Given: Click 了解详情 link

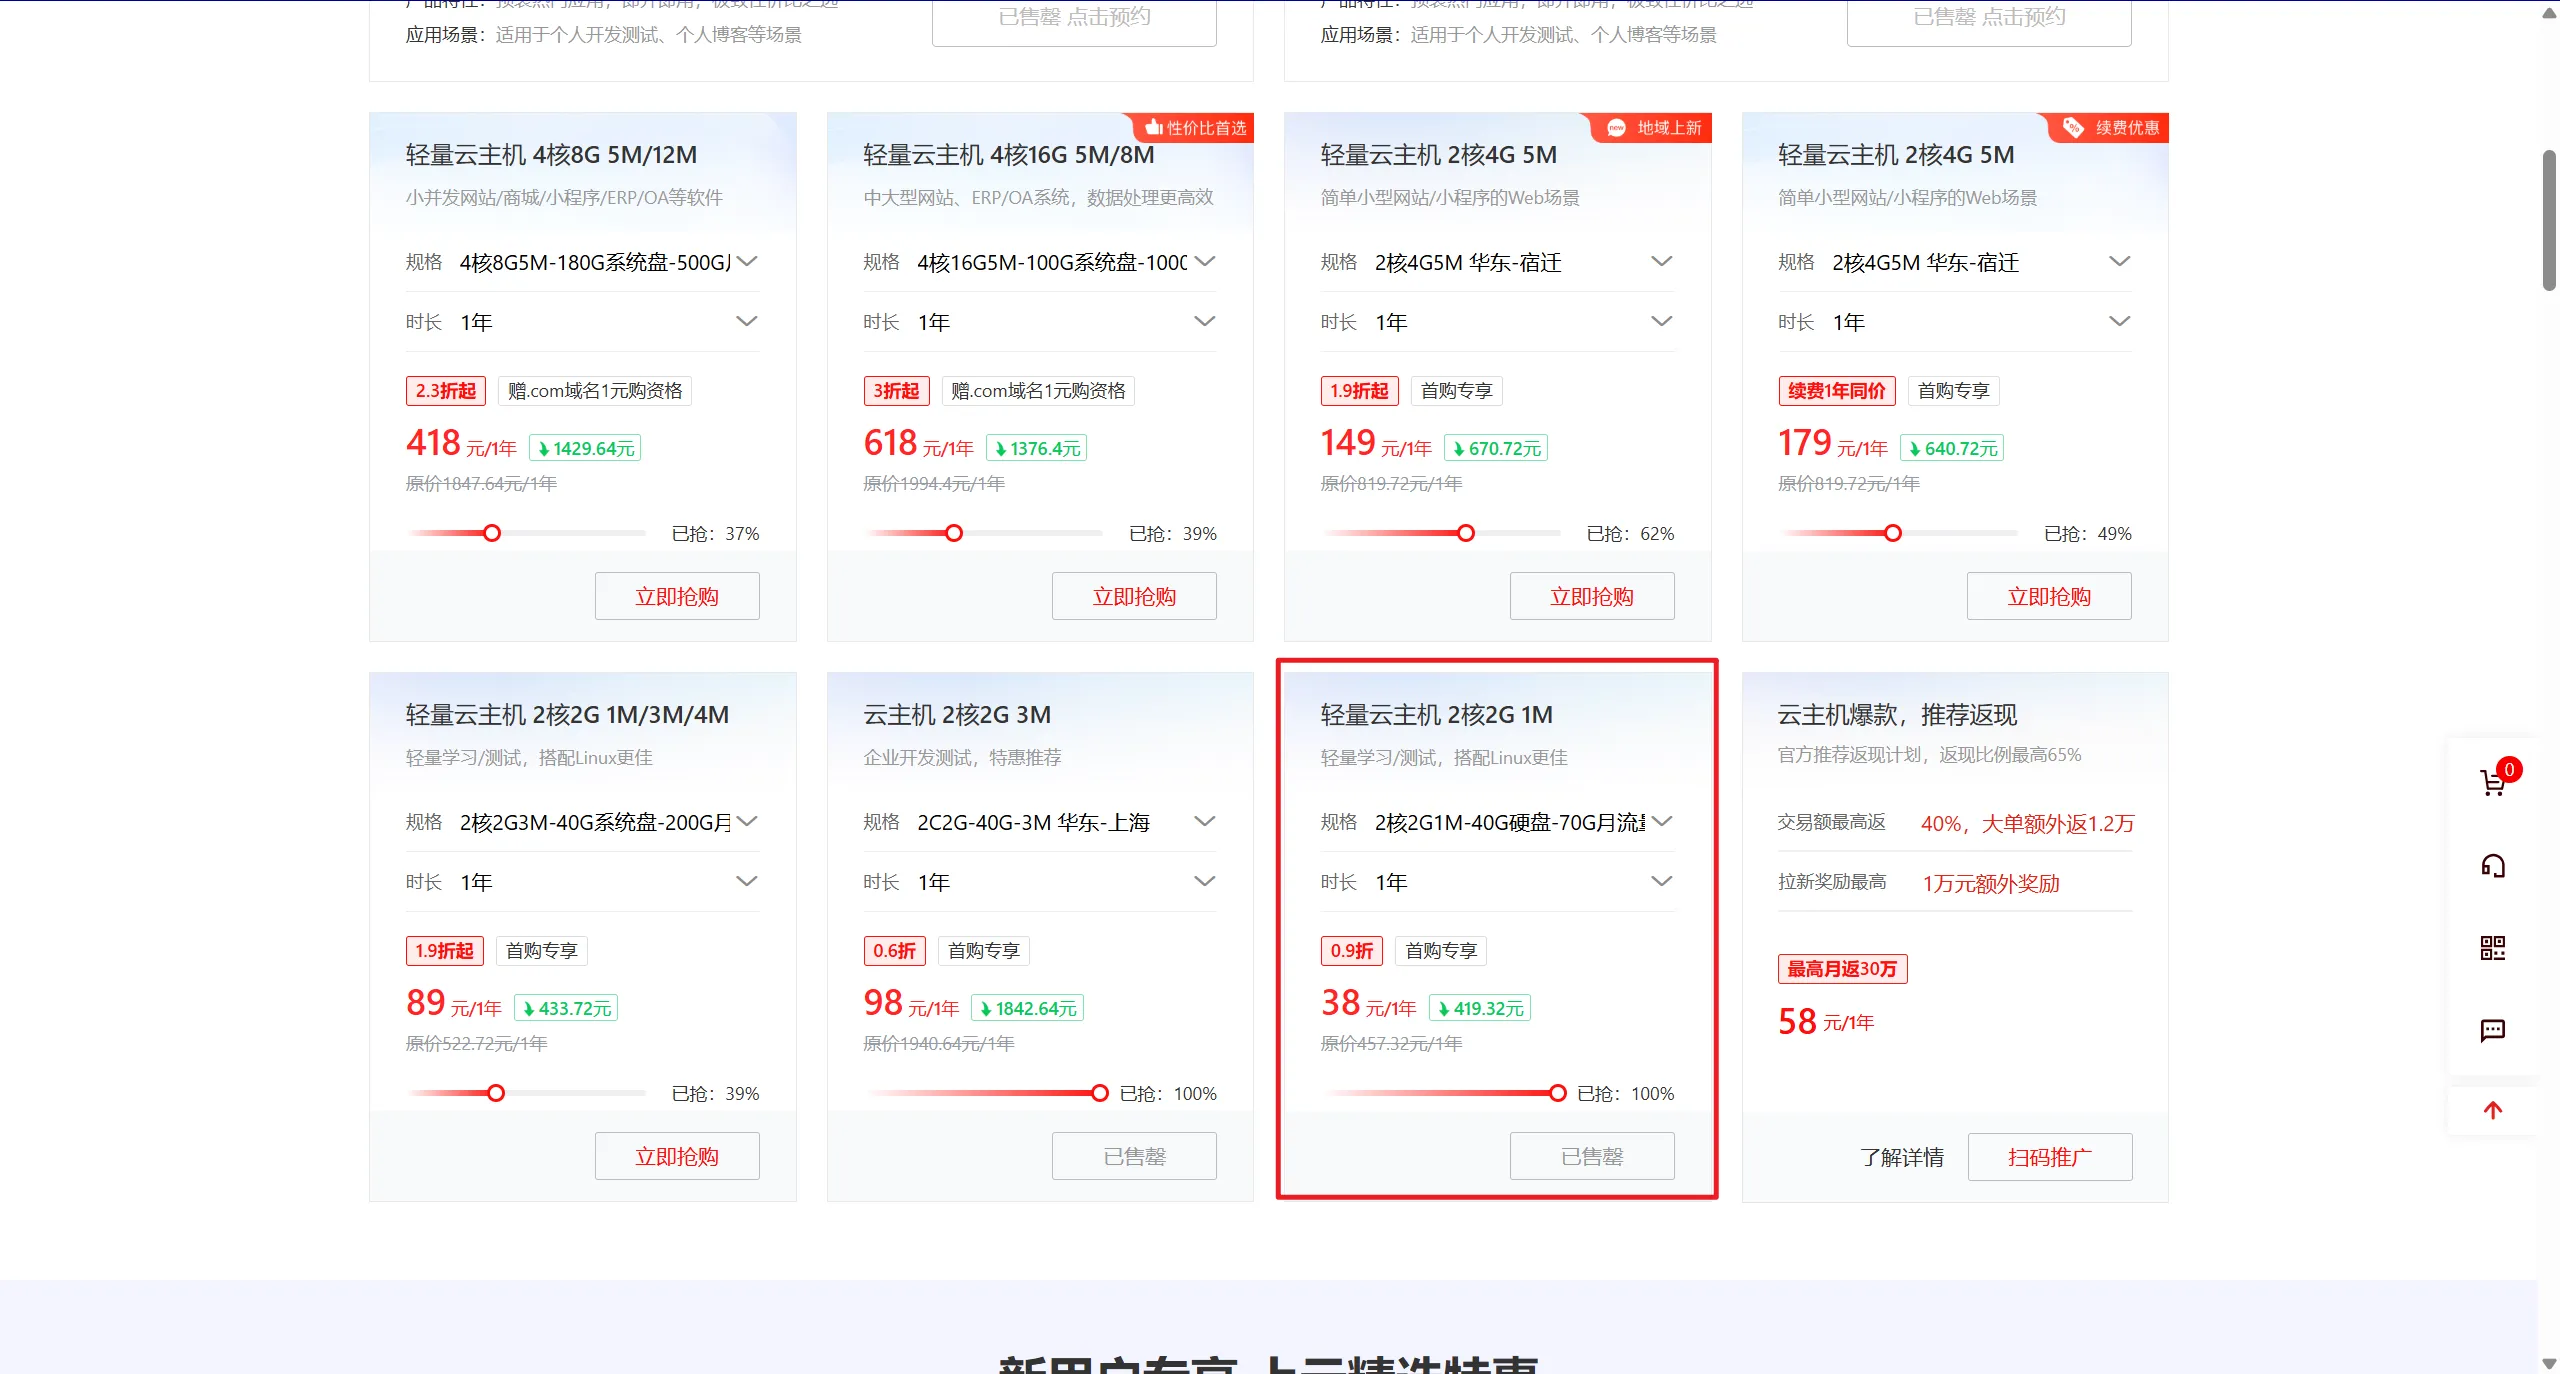Looking at the screenshot, I should [x=1901, y=1157].
